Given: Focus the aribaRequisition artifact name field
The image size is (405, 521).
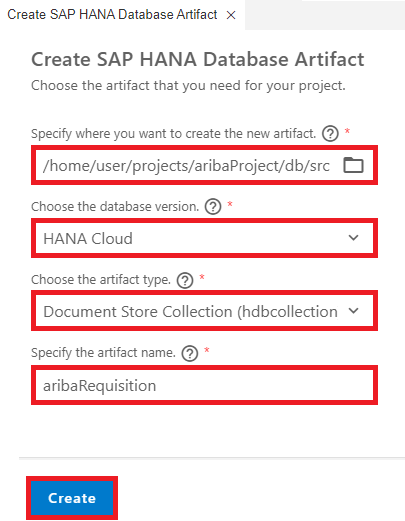Looking at the screenshot, I should coord(204,385).
